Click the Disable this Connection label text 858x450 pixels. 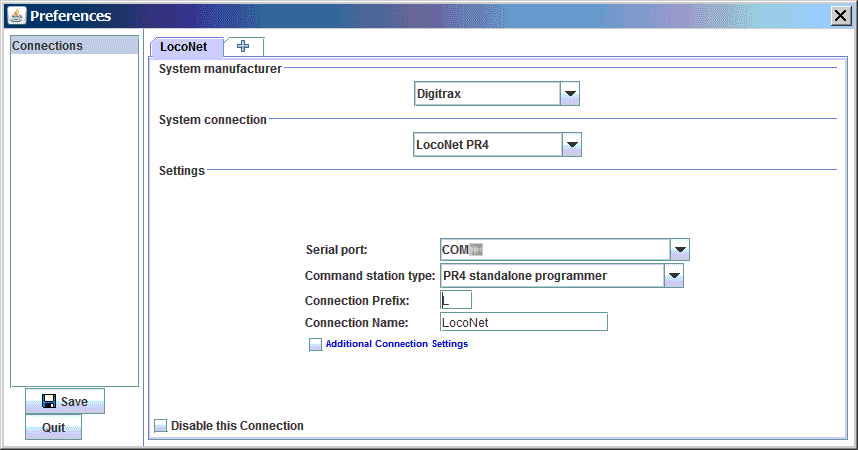coord(237,426)
